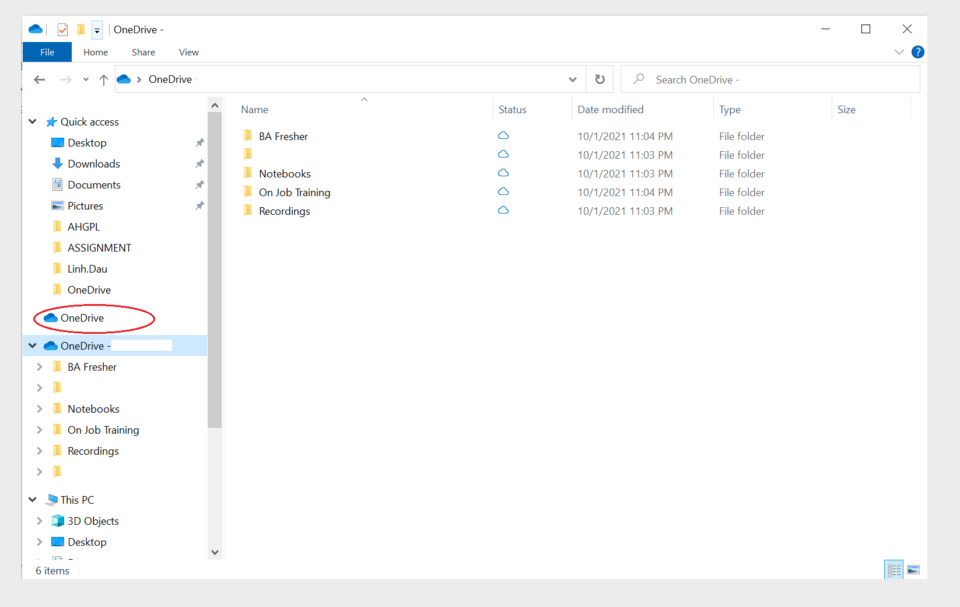
Task: Expand On Job Training in the navigation tree
Action: pos(40,430)
